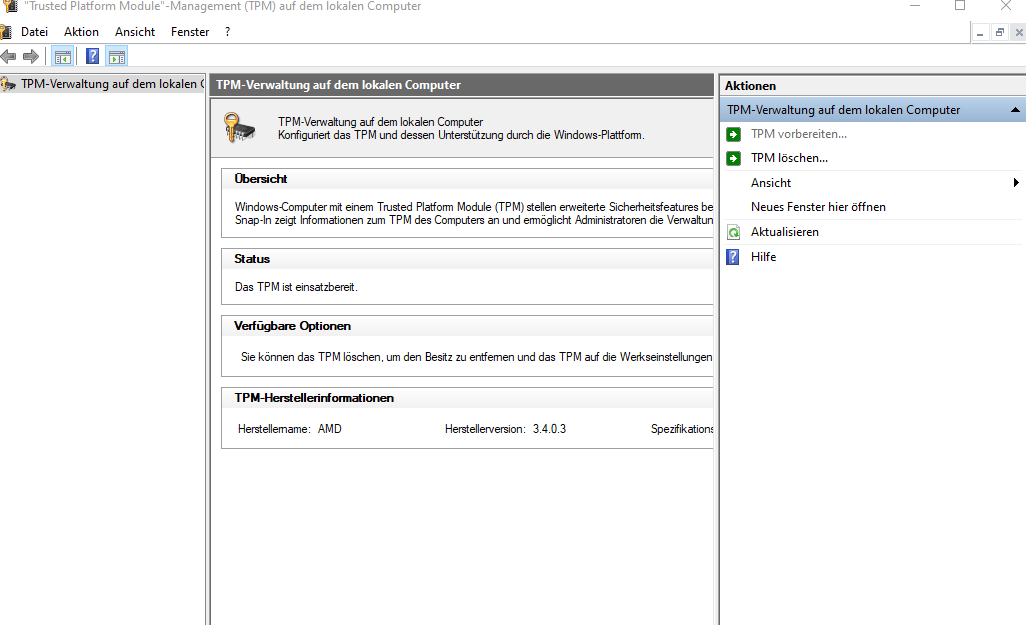
Task: Open the Aktion menu
Action: pos(81,32)
